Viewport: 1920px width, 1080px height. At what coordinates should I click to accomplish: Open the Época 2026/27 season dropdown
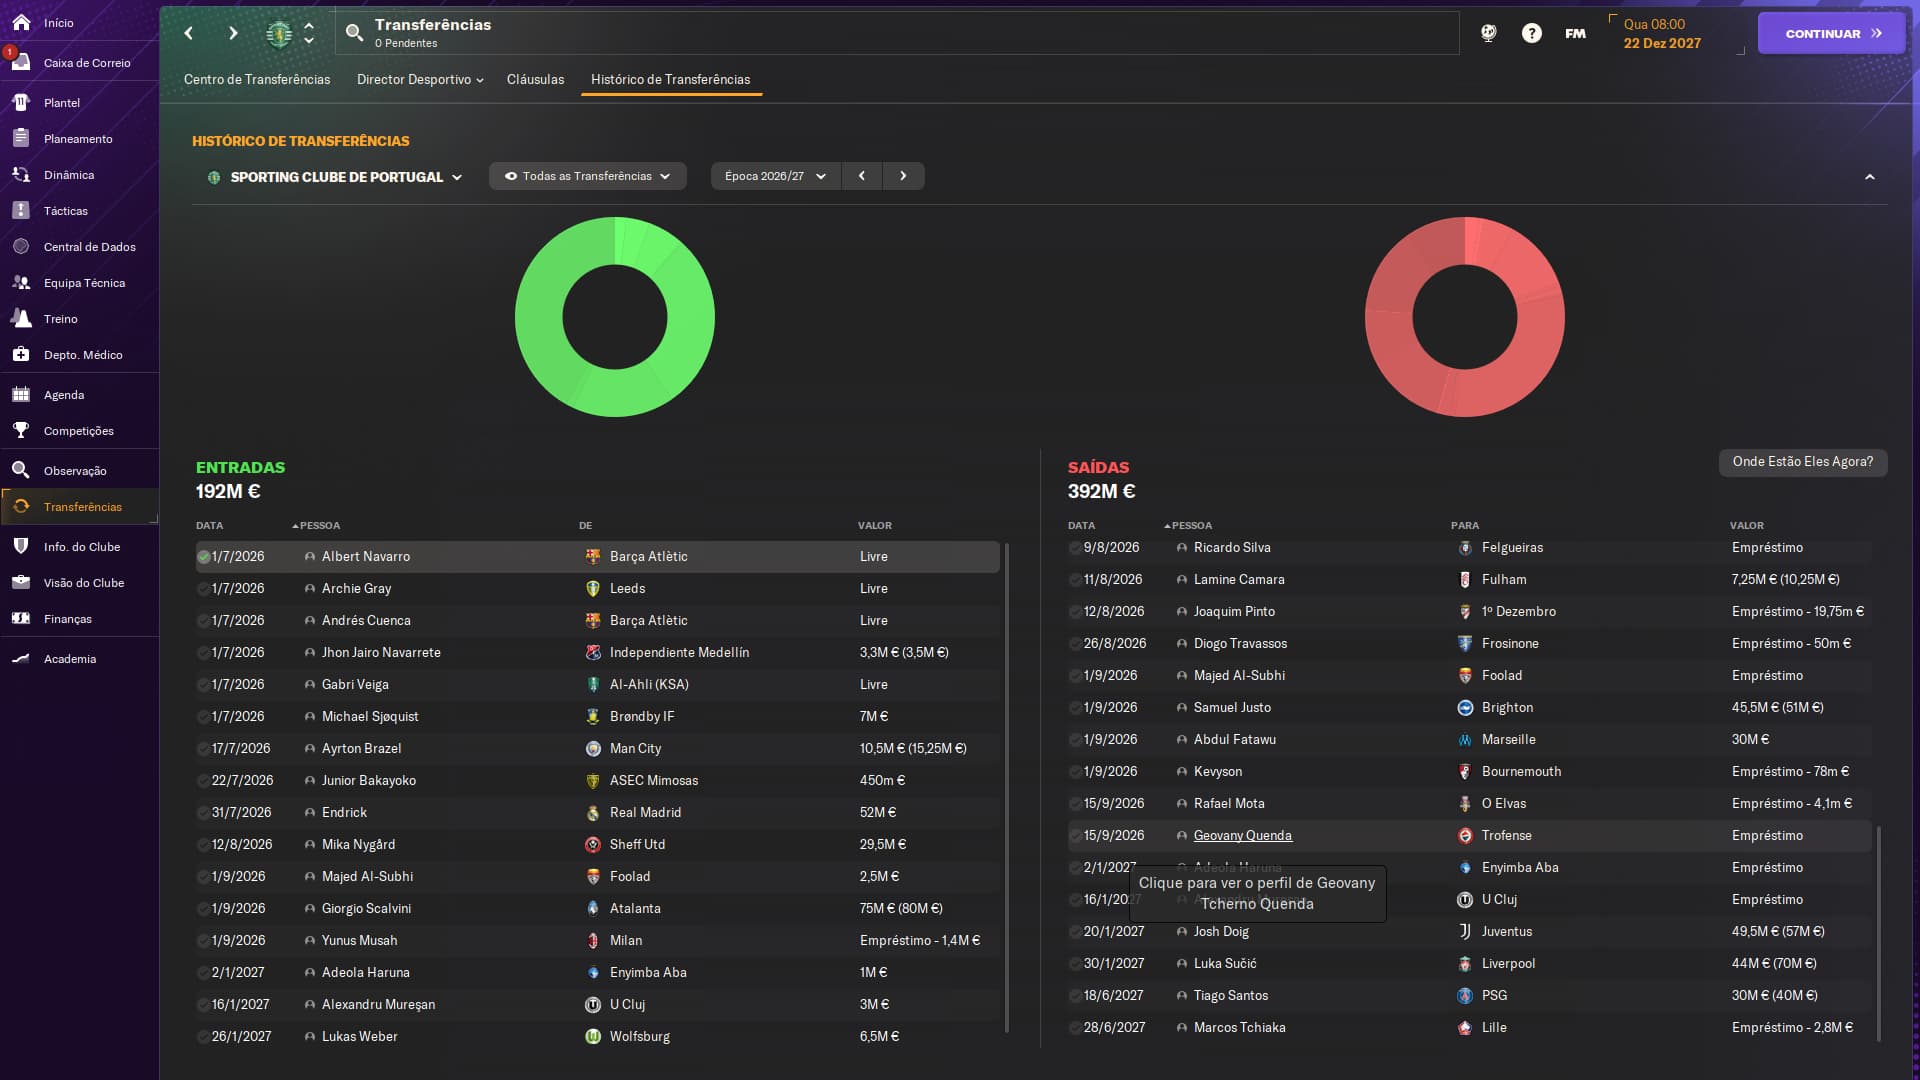(x=775, y=176)
